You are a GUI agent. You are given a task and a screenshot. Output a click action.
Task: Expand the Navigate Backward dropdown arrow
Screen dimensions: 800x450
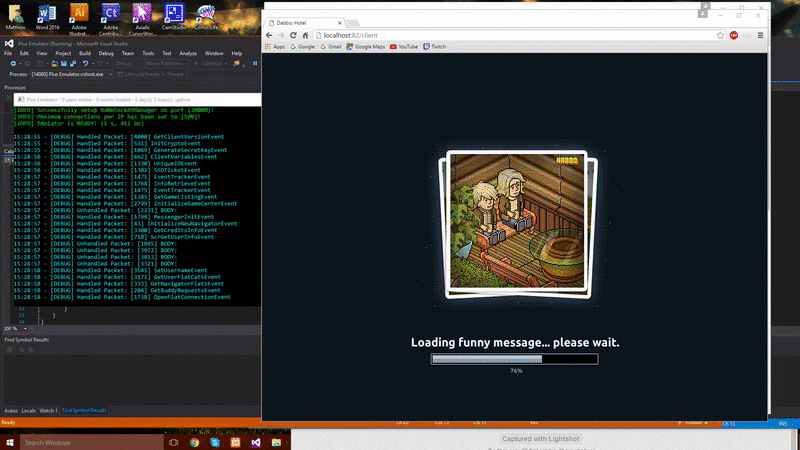click(20, 64)
